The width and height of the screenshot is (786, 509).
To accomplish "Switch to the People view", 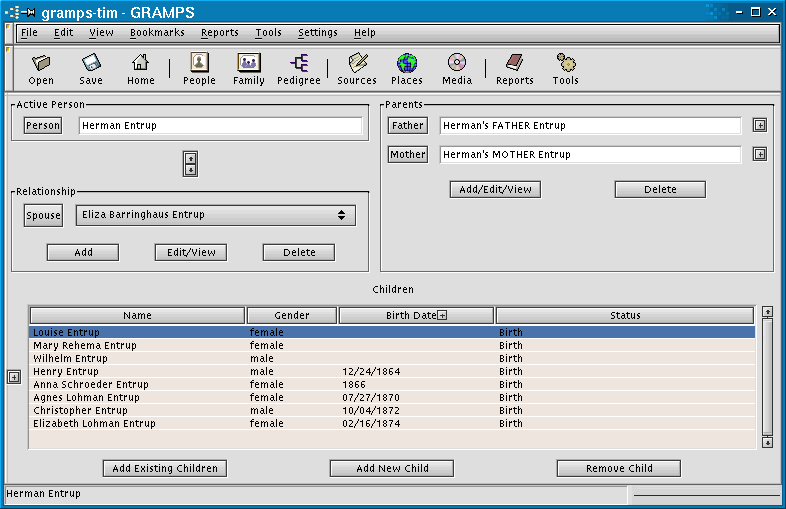I will [x=199, y=69].
